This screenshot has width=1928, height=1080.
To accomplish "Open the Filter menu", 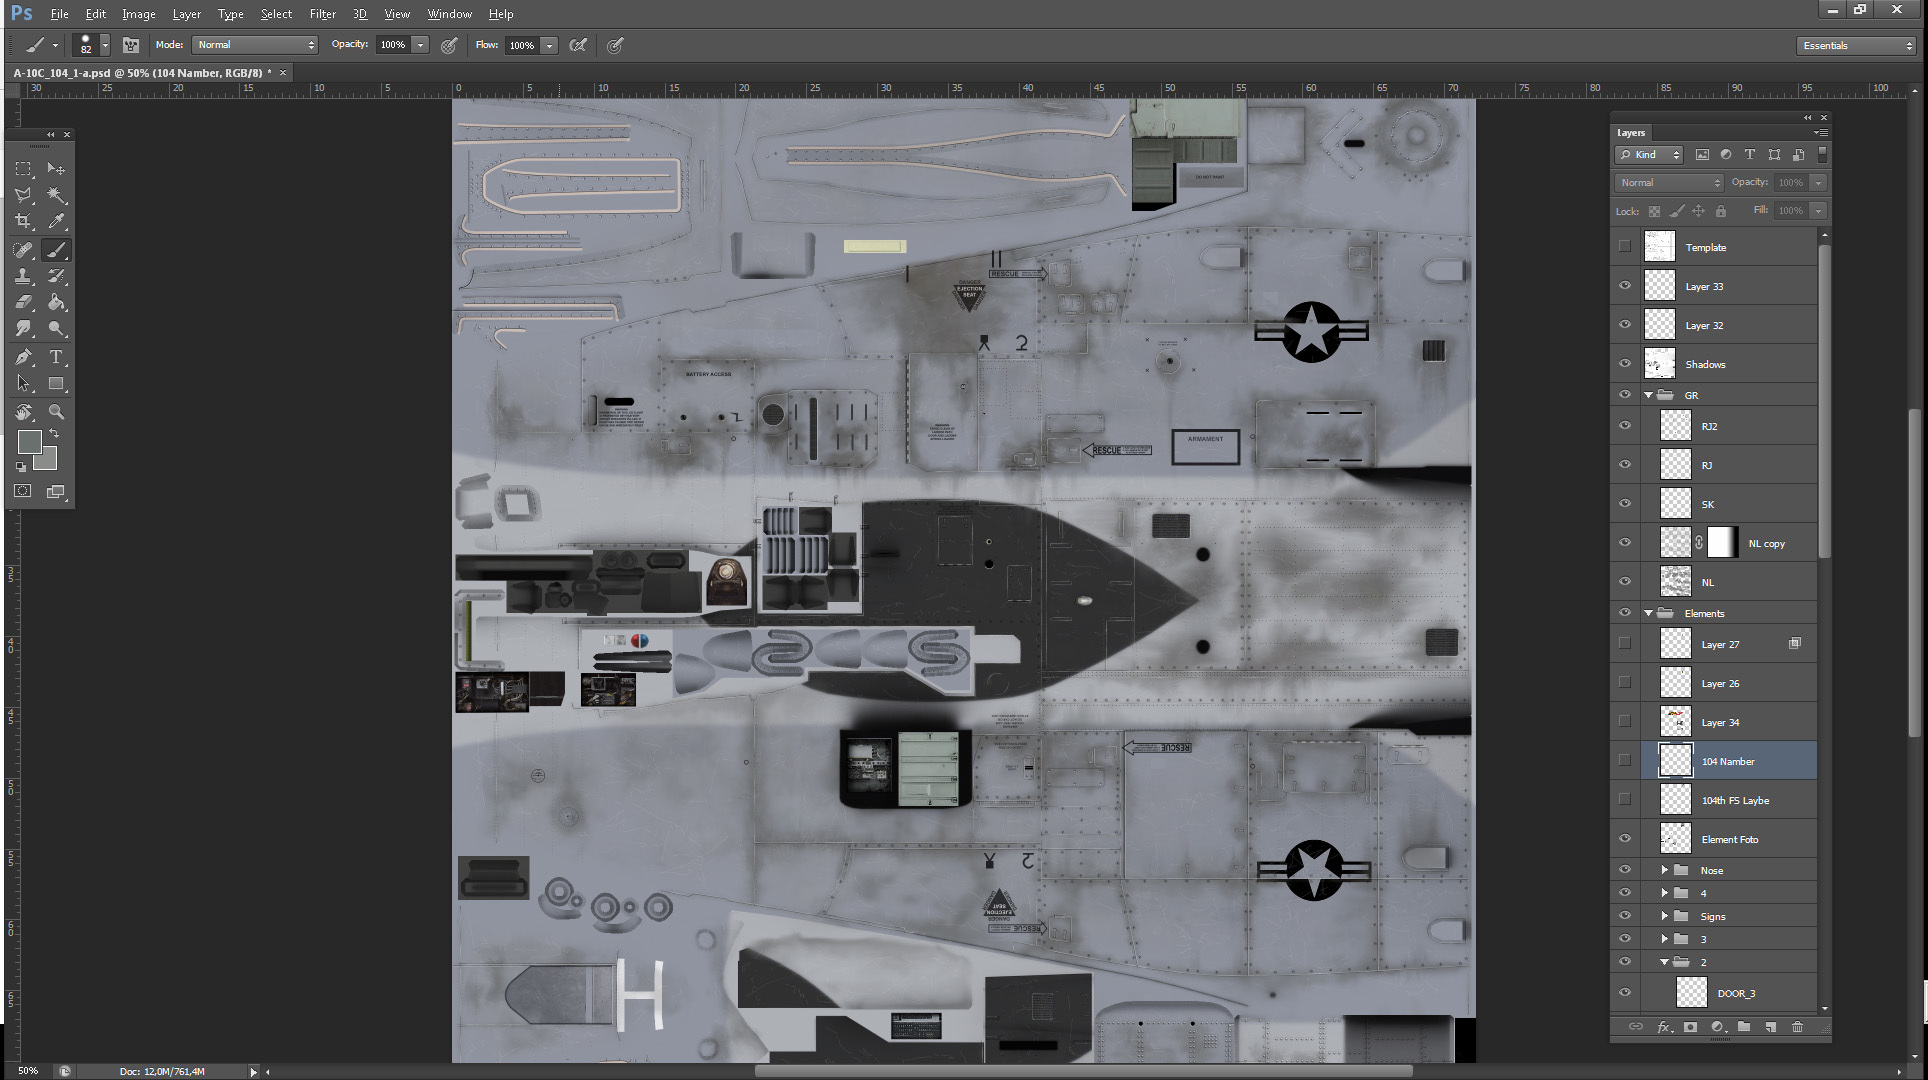I will click(x=322, y=14).
